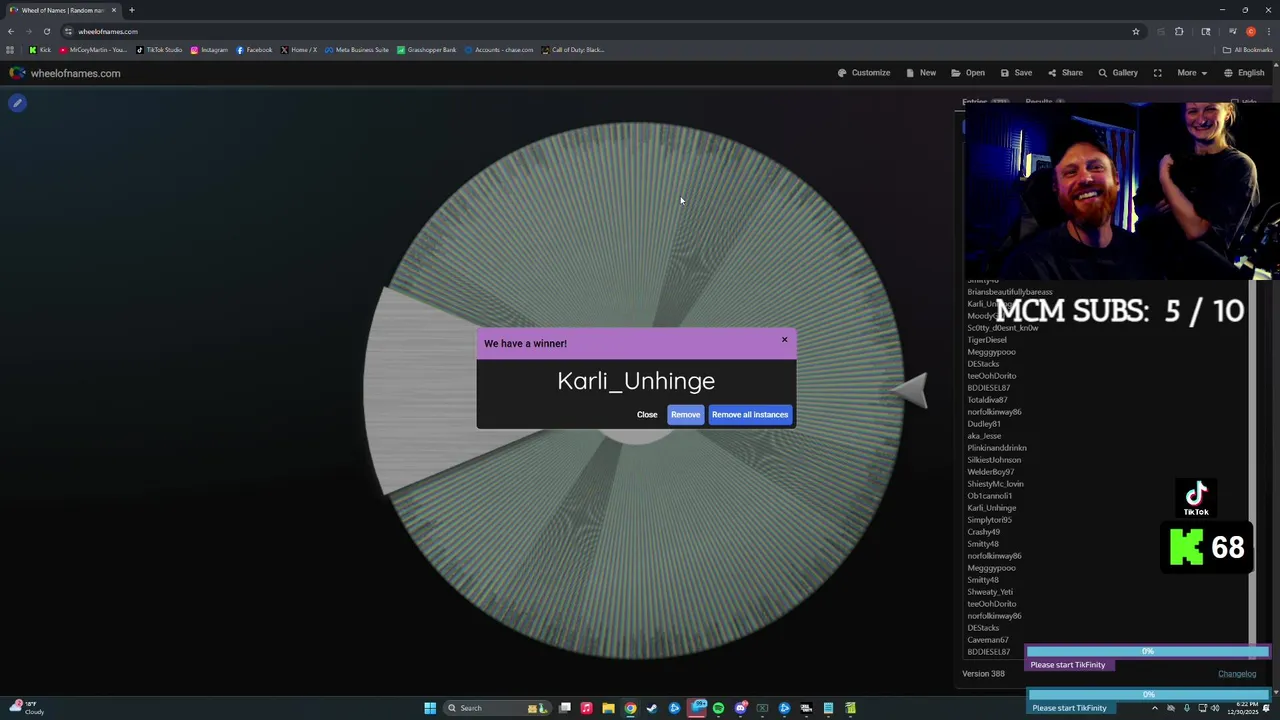1280x720 pixels.
Task: Open the Customize wheel settings
Action: pos(864,73)
